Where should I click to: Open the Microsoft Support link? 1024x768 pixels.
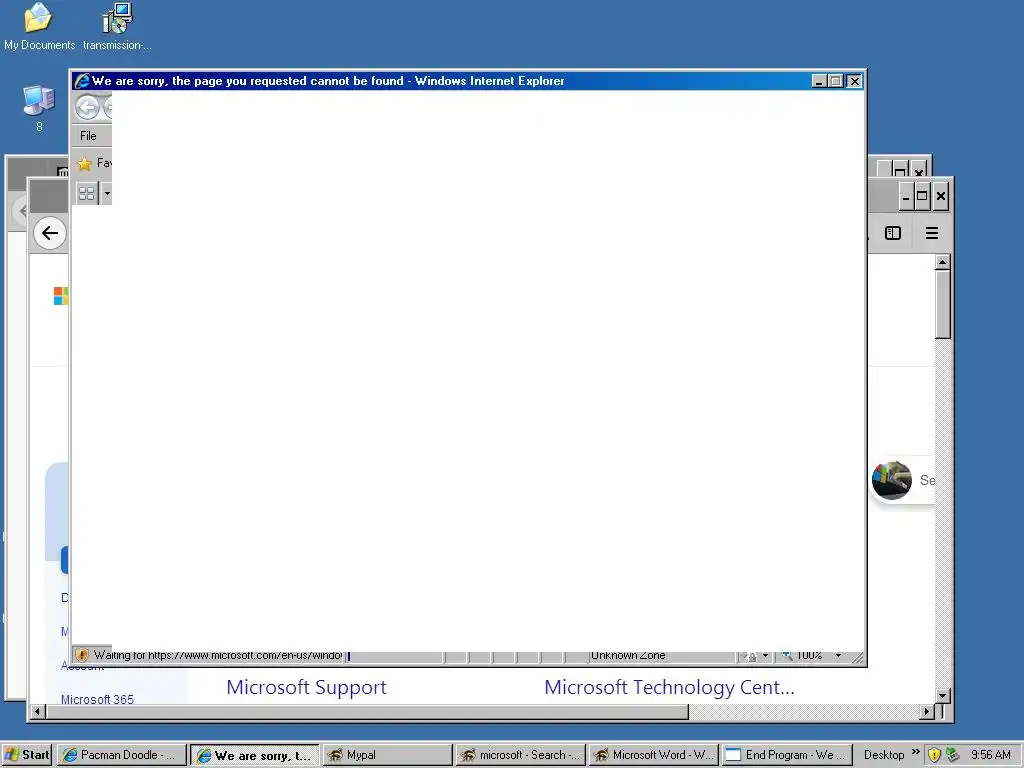pos(306,687)
